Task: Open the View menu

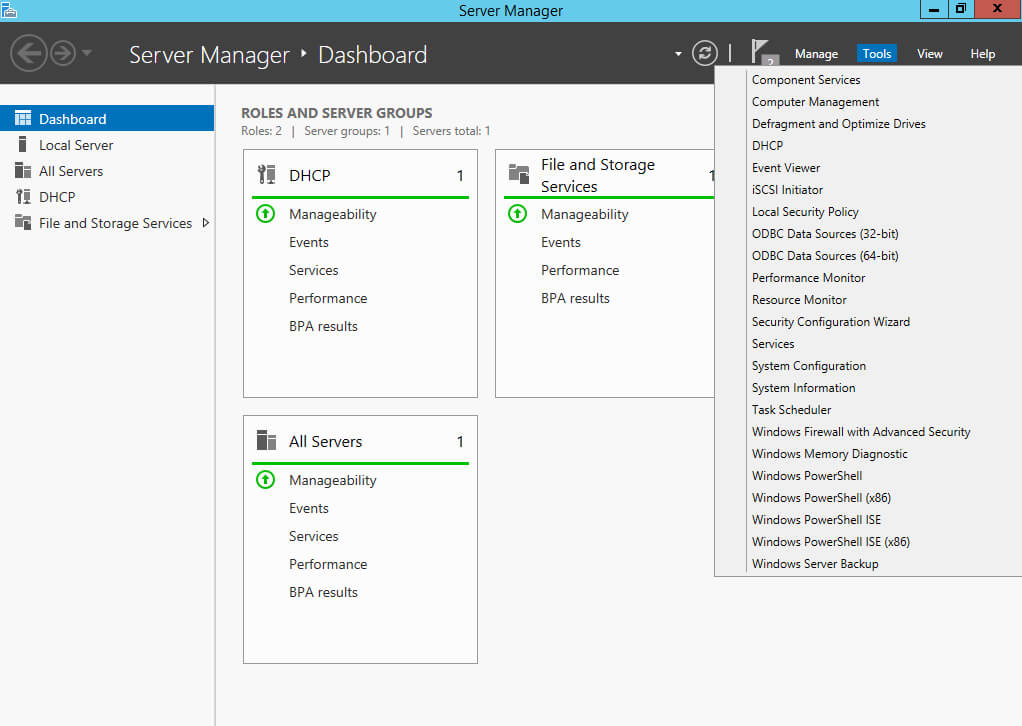Action: point(929,53)
